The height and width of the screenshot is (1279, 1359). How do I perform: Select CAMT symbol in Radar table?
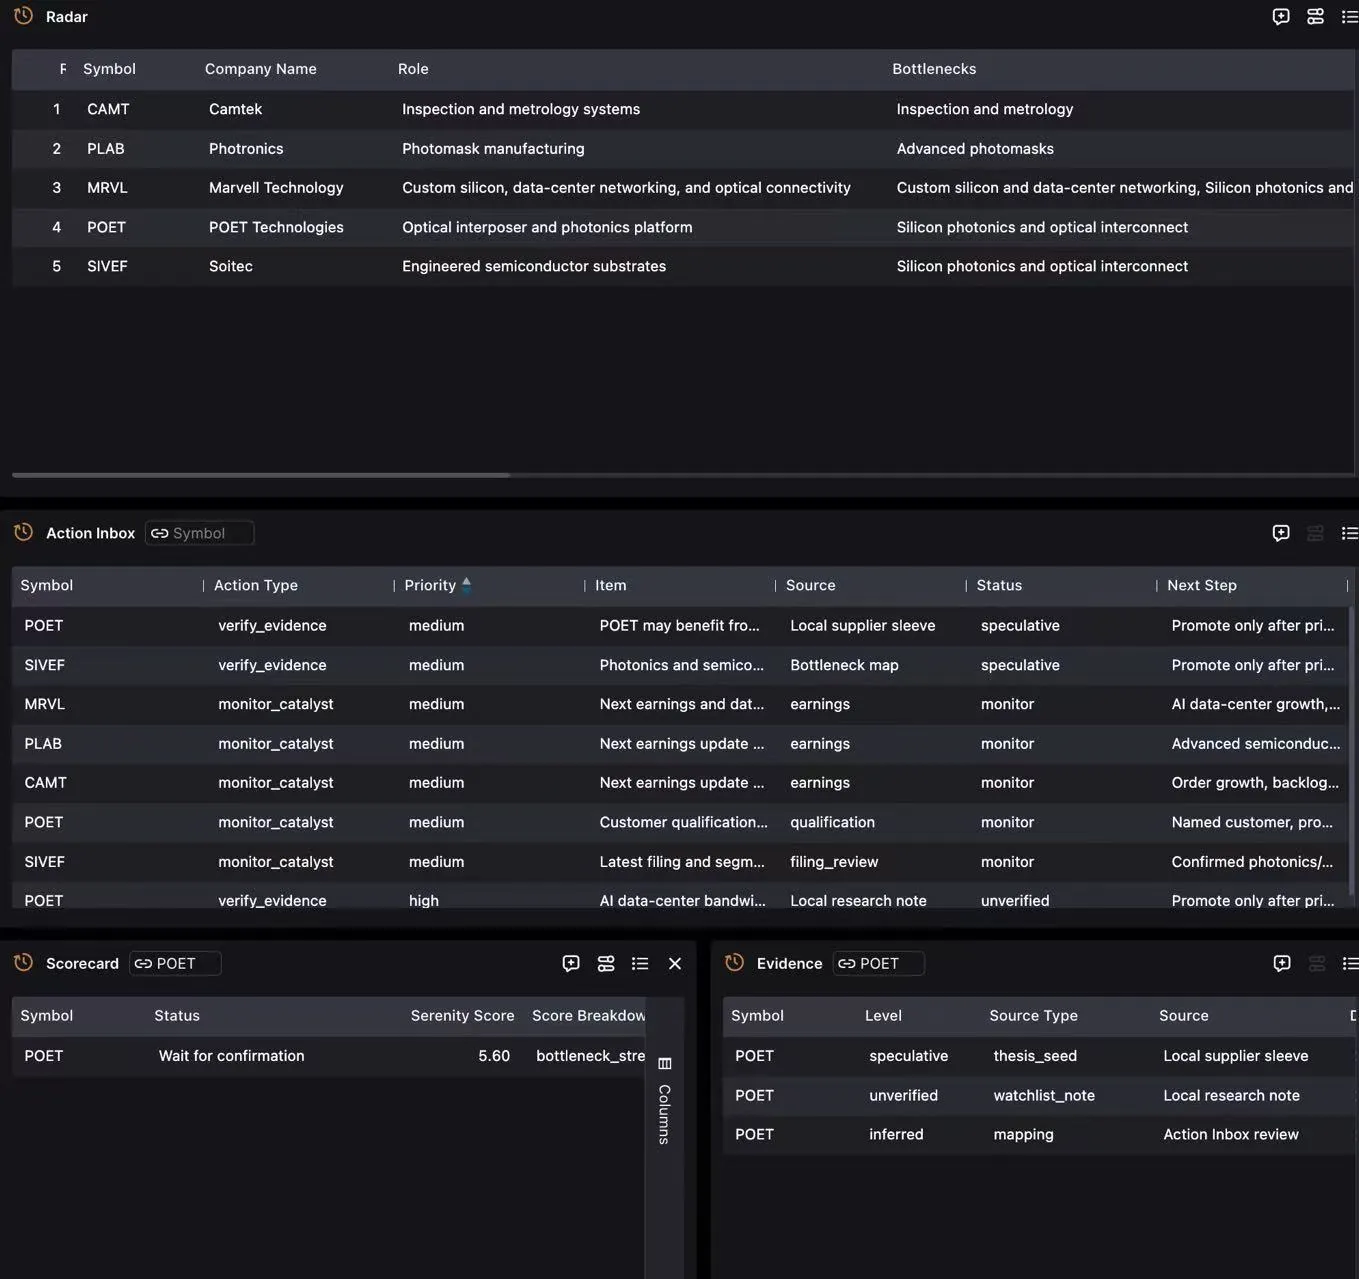(x=108, y=109)
